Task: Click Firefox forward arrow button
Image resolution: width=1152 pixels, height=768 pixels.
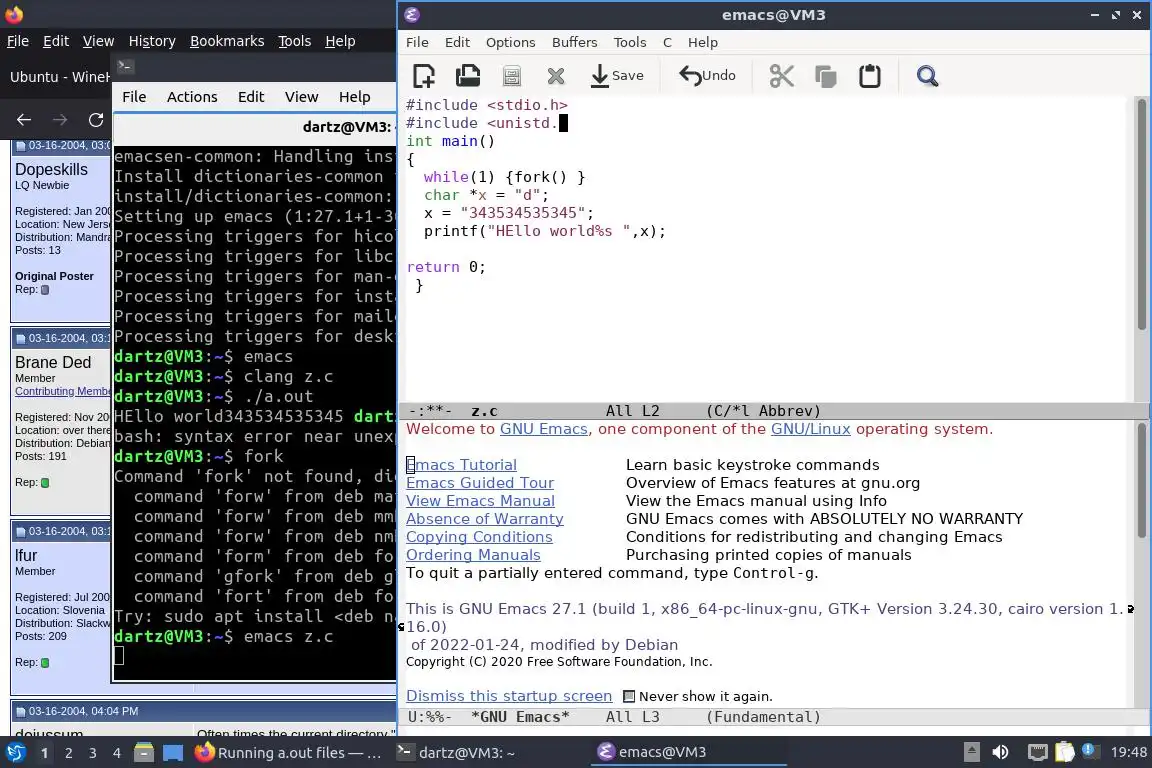Action: click(x=60, y=120)
